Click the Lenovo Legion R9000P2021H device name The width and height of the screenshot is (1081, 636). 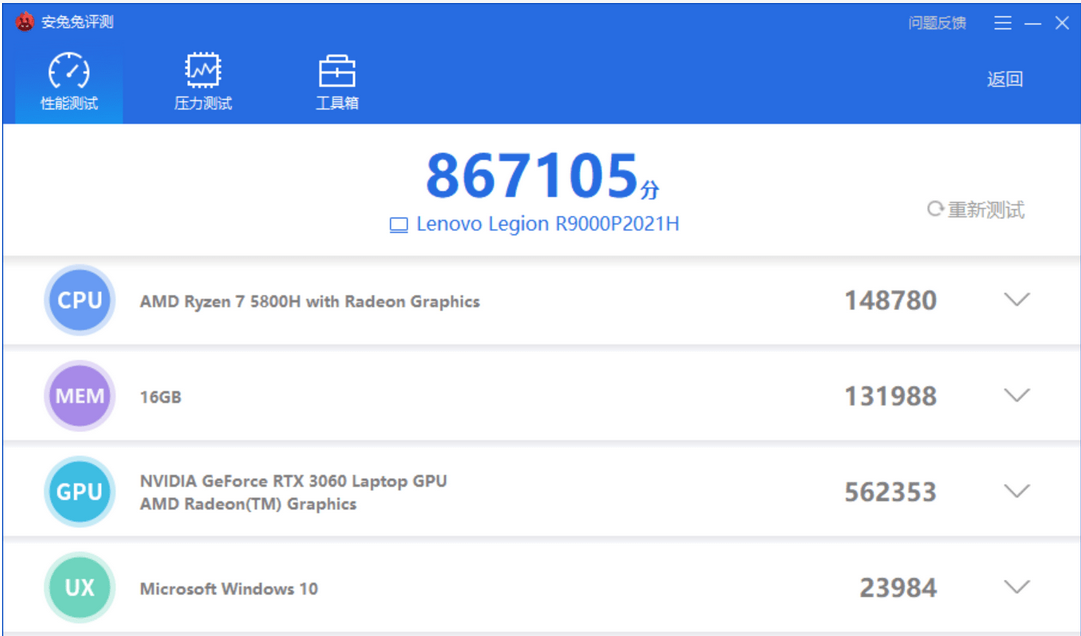coord(548,224)
